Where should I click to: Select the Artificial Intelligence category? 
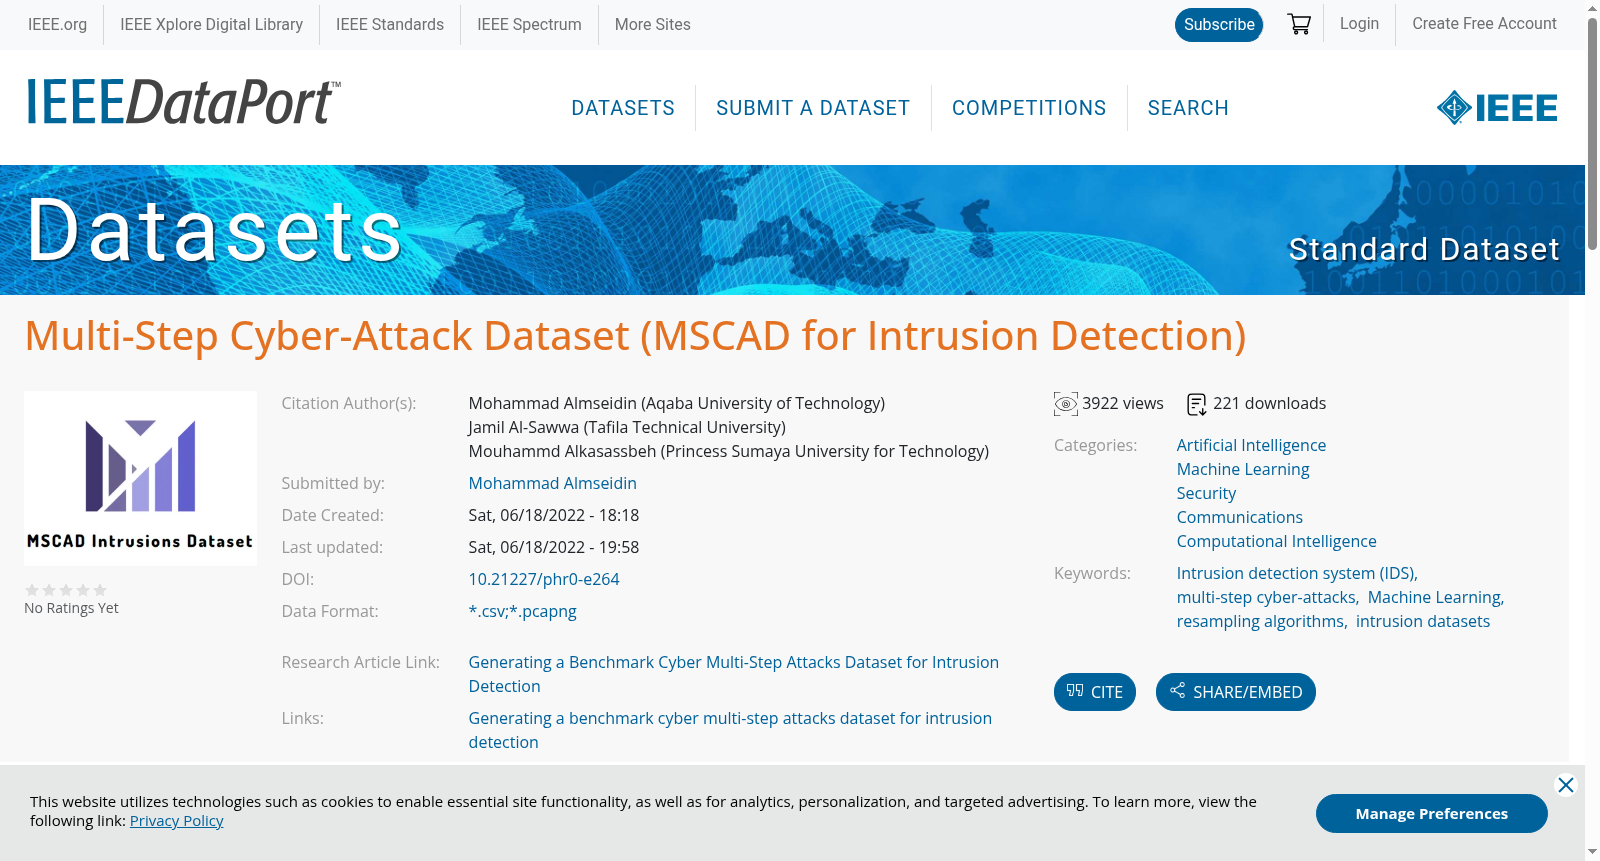[1251, 445]
